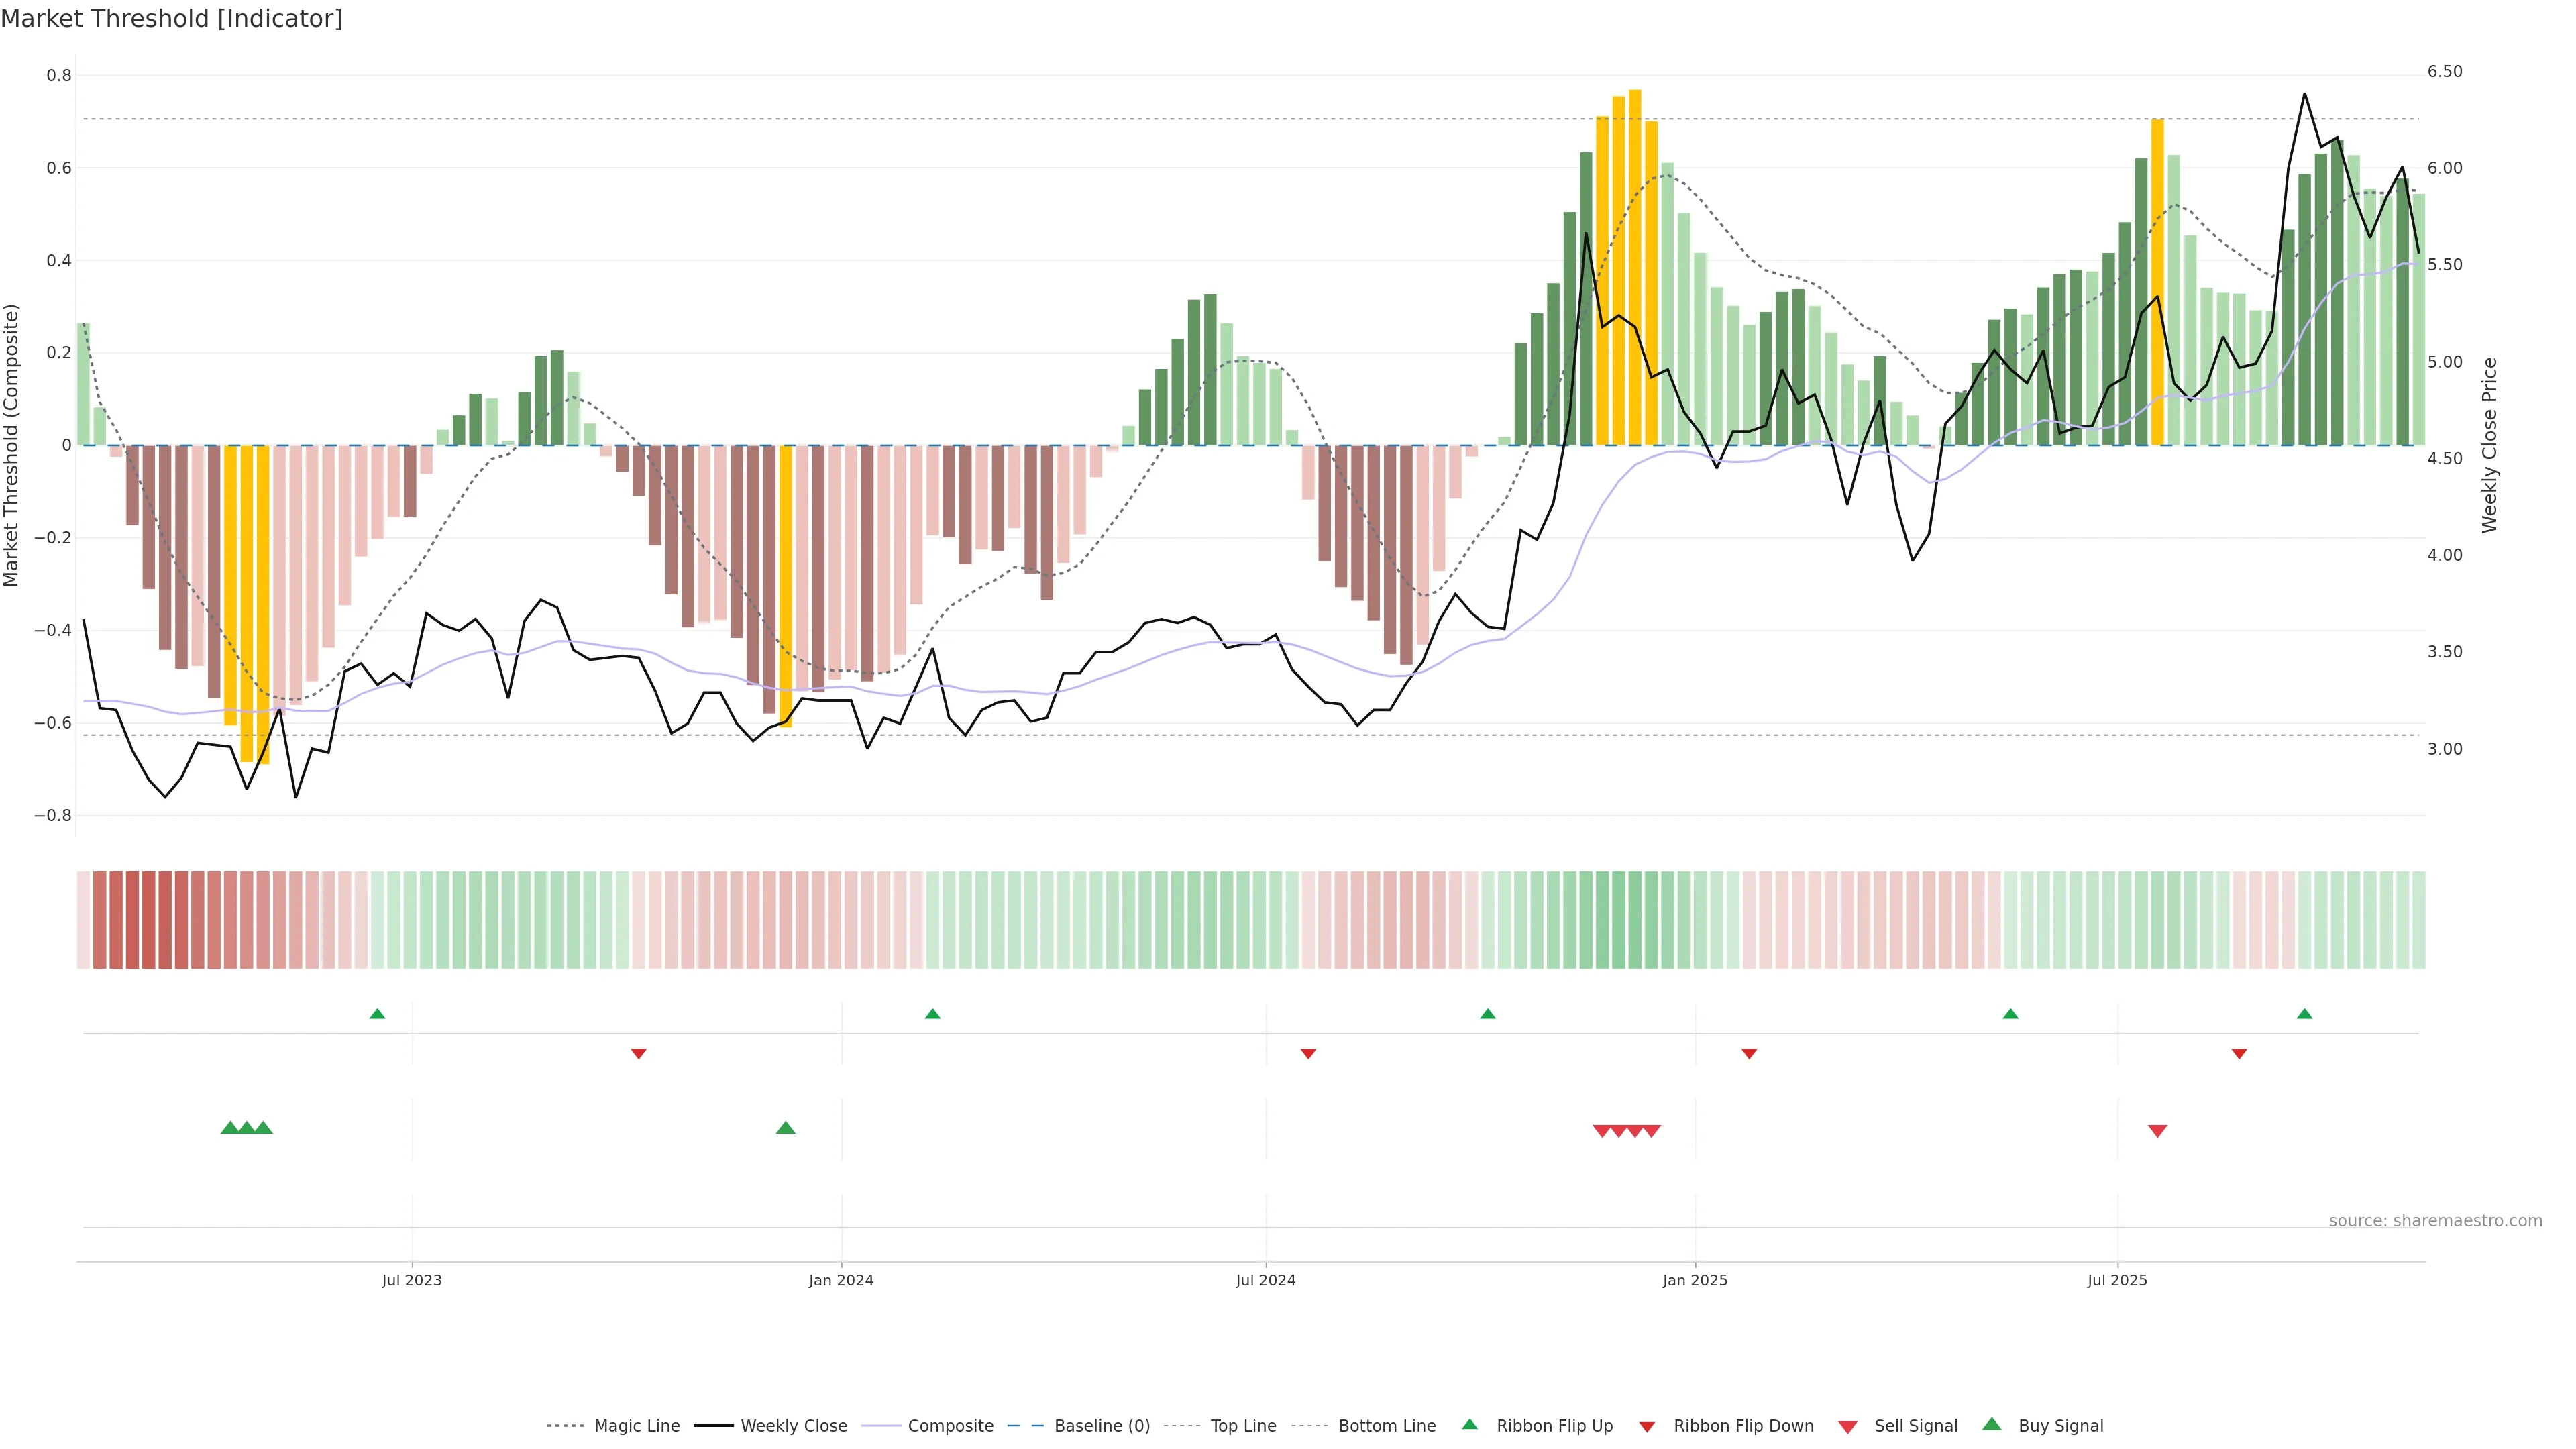Viewport: 2576px width, 1449px height.
Task: Toggle Weekly Close series in legend
Action: (x=793, y=1426)
